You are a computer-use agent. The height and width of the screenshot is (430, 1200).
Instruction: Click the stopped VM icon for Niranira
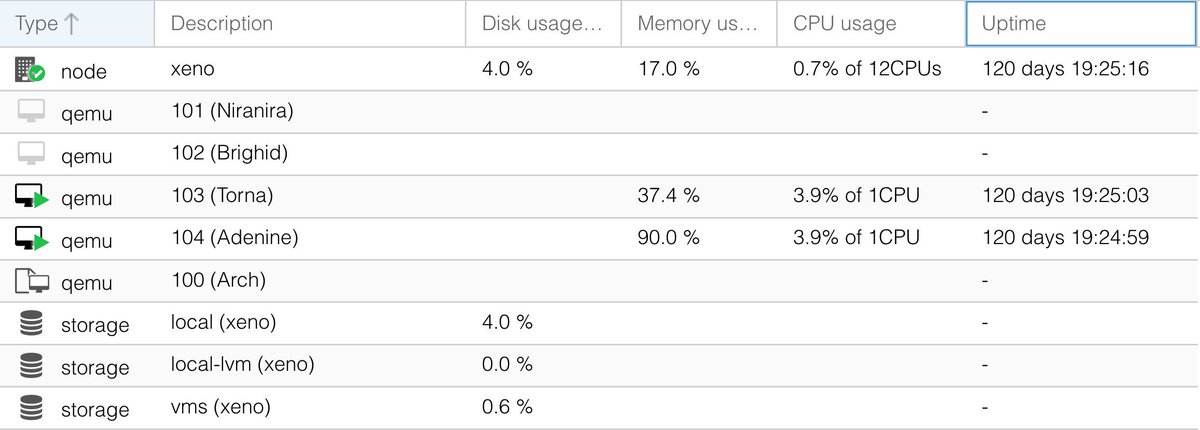31,113
